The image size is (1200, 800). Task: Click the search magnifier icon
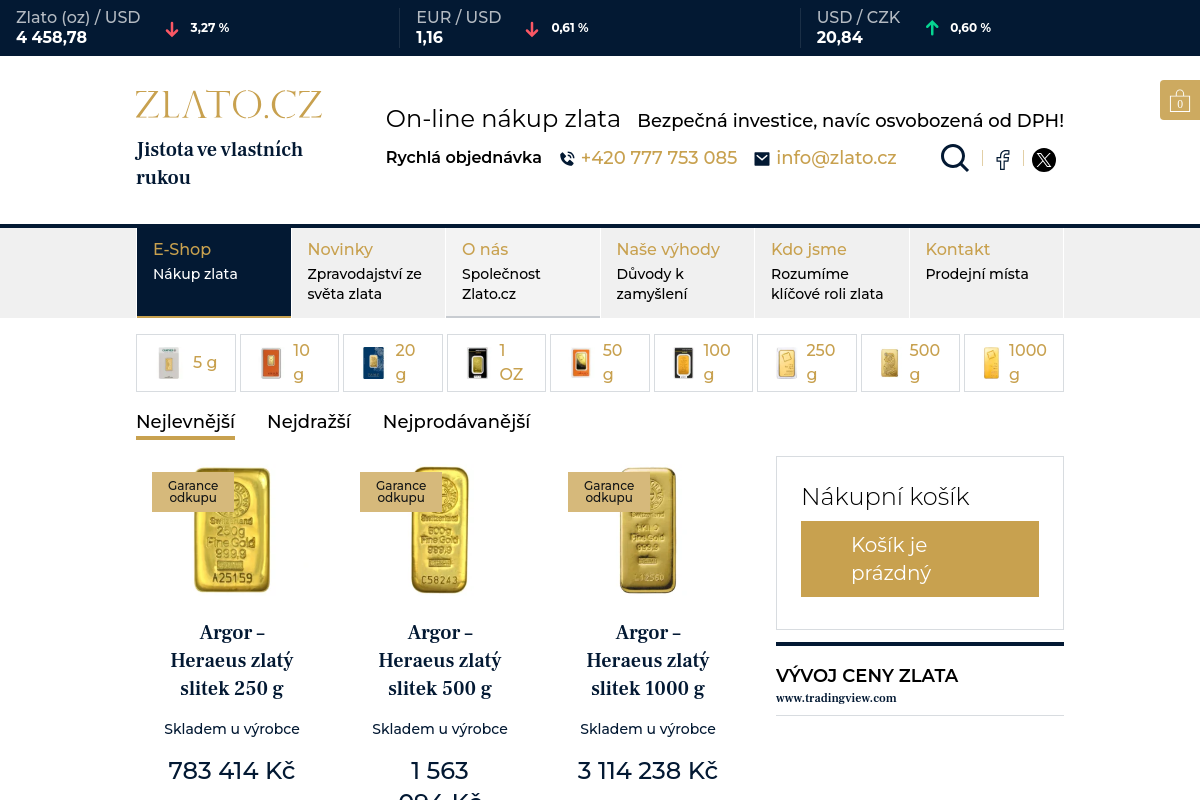click(955, 158)
